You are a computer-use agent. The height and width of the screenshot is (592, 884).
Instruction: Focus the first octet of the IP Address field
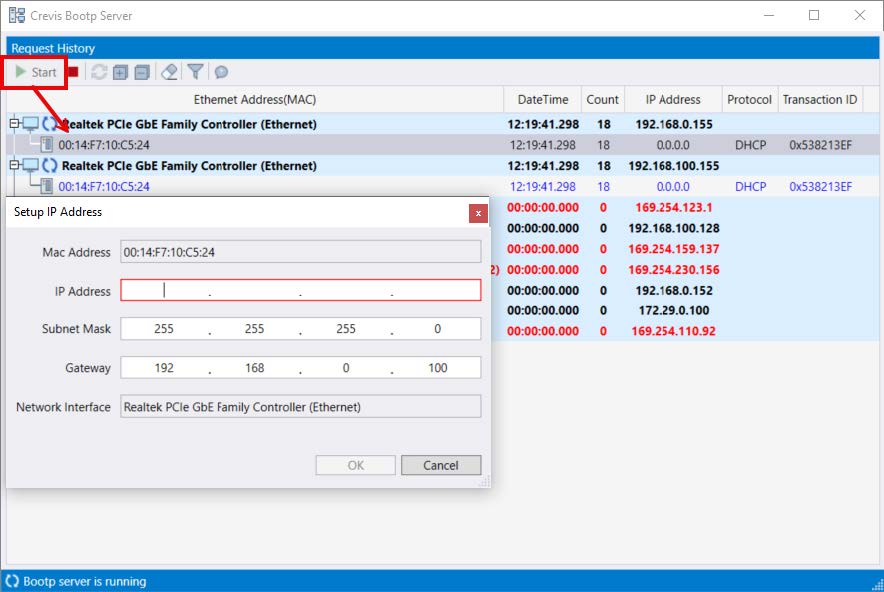pyautogui.click(x=164, y=290)
